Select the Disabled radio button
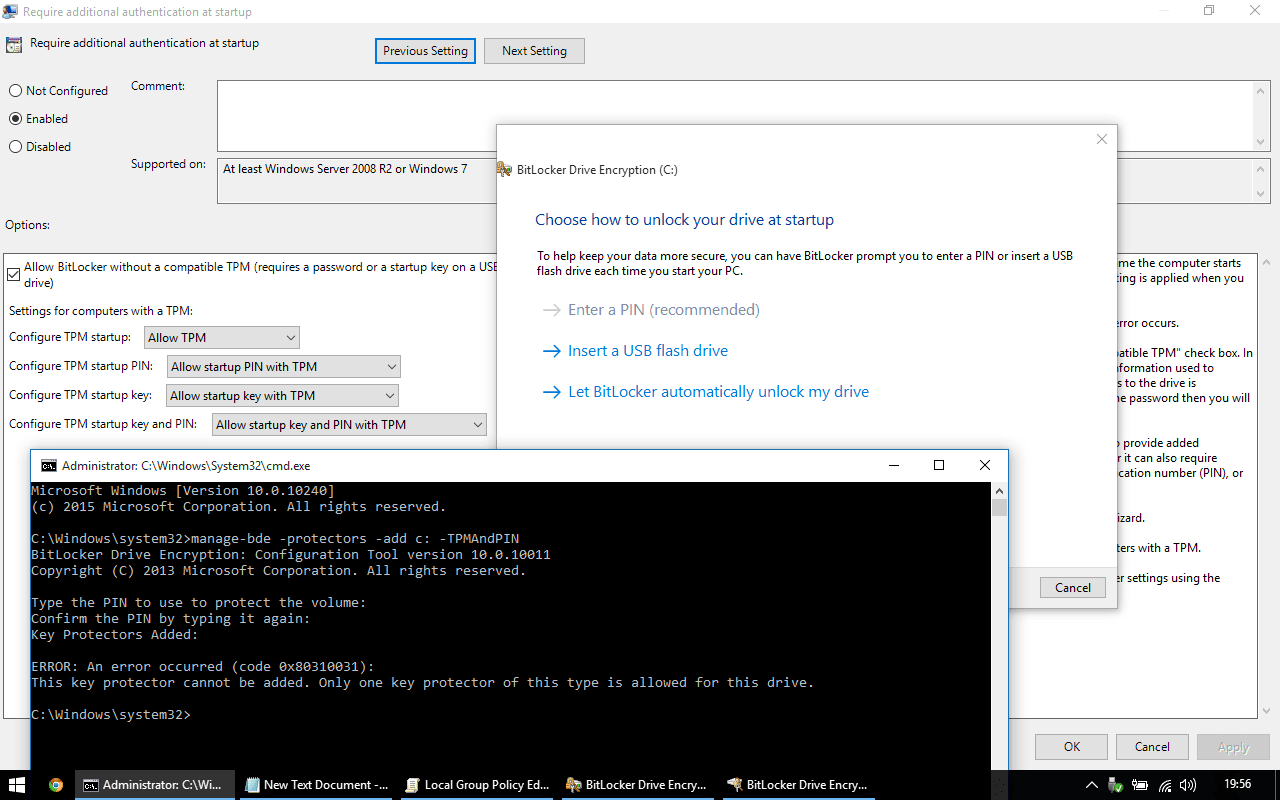The height and width of the screenshot is (800, 1280). click(x=15, y=146)
